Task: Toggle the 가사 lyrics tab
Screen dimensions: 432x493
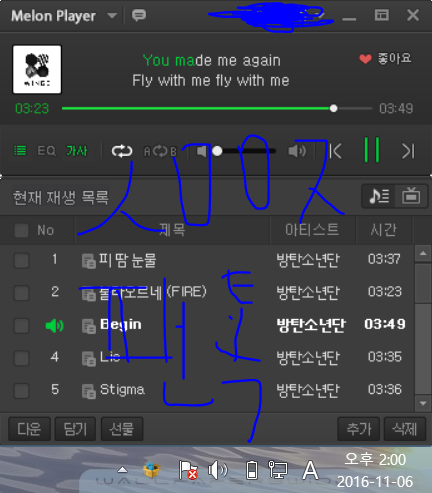Action: (x=77, y=151)
